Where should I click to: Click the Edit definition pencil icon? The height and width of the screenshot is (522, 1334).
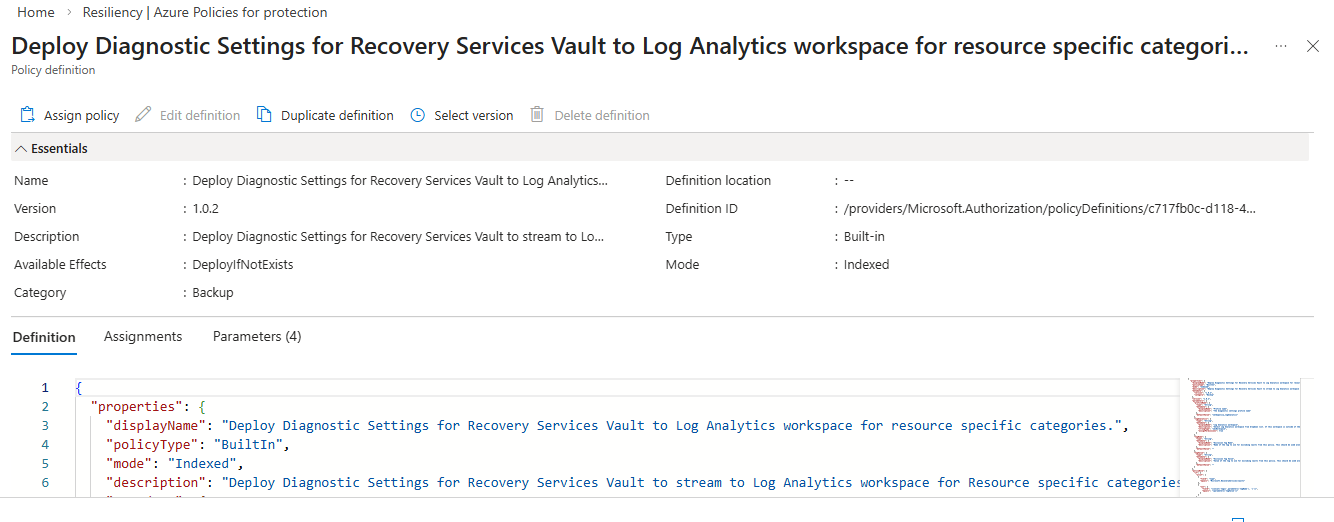[143, 115]
